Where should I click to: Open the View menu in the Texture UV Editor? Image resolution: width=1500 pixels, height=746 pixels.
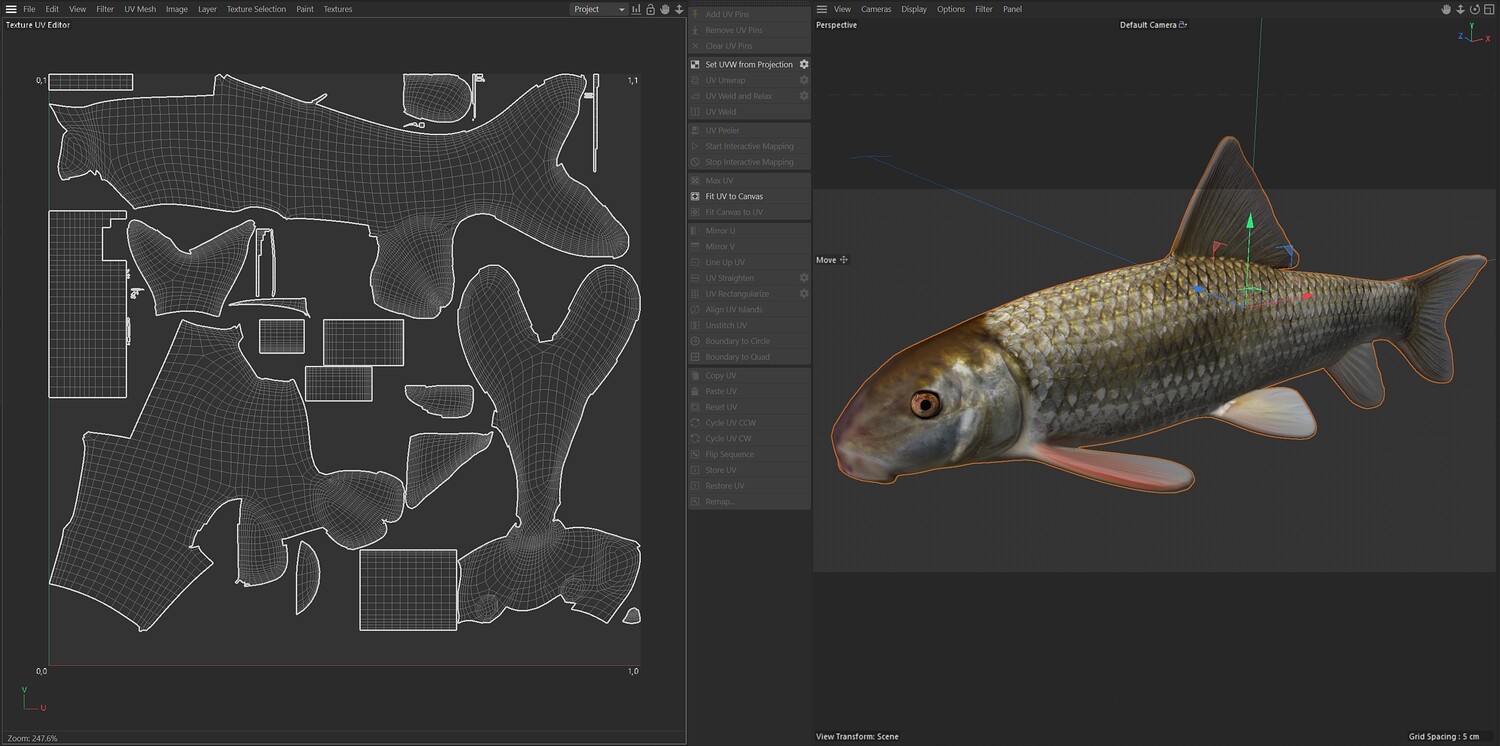click(77, 9)
